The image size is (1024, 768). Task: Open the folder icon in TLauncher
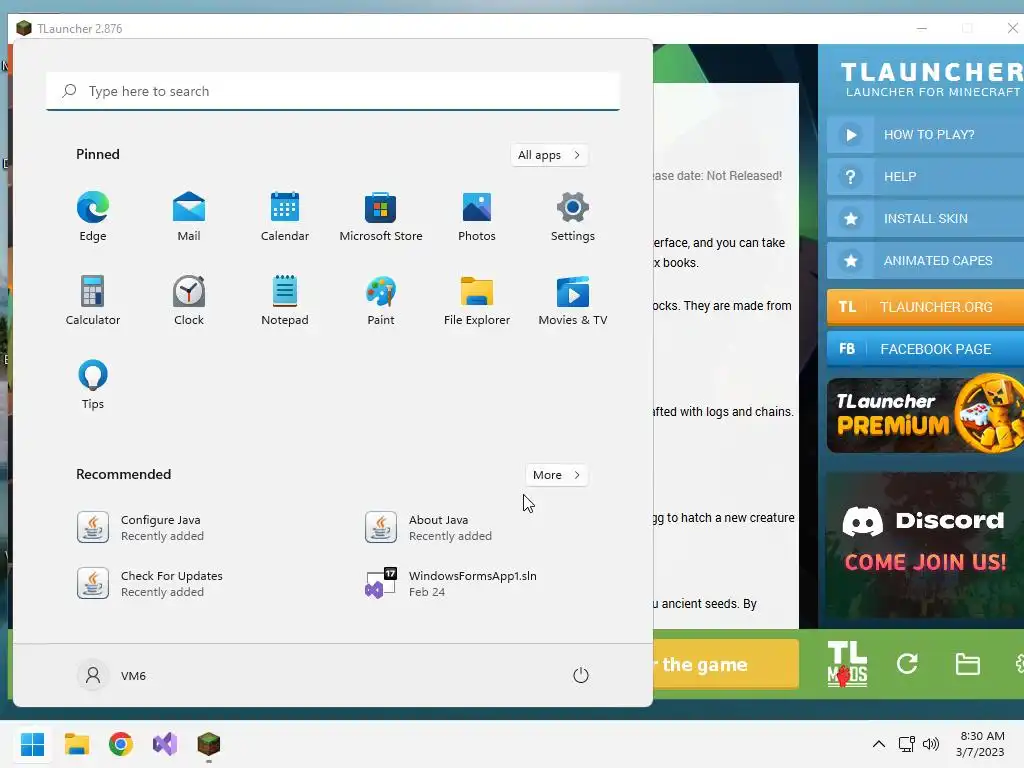point(967,664)
